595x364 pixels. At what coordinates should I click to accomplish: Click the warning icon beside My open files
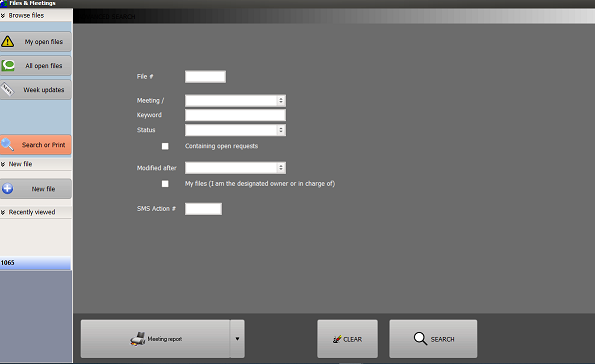[x=8, y=41]
